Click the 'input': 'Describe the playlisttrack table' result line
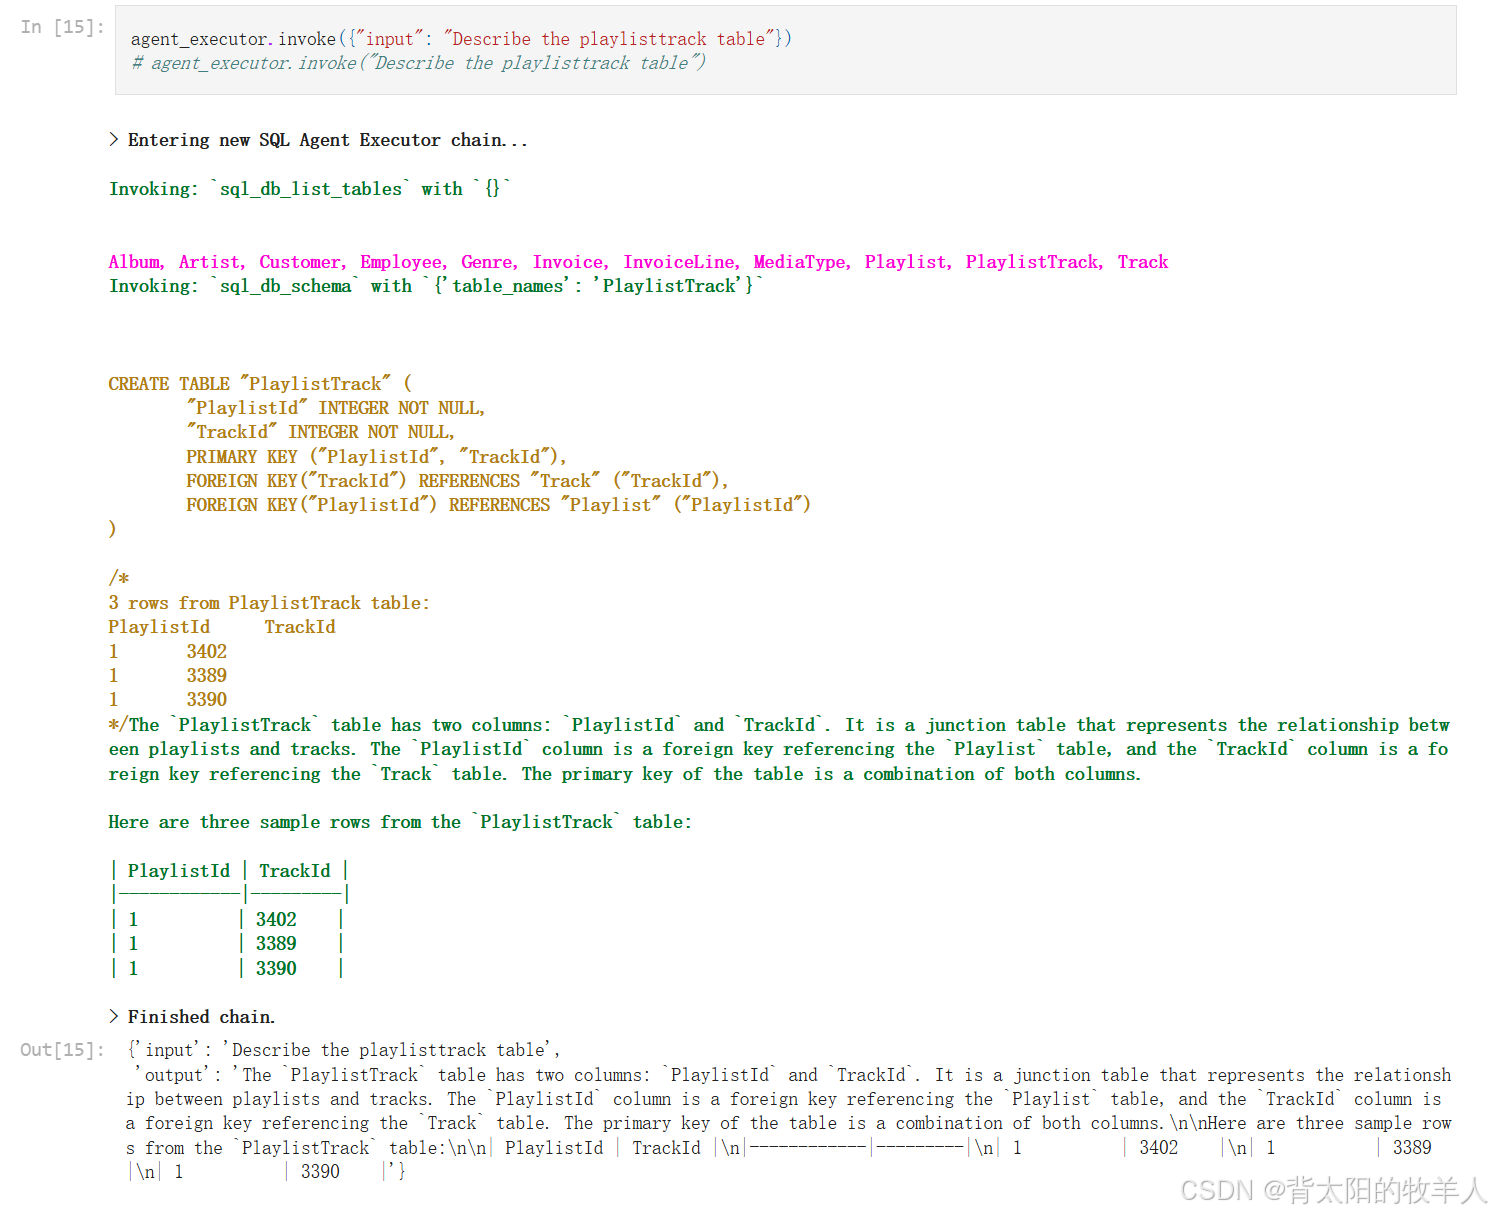The width and height of the screenshot is (1492, 1216). point(344,1050)
